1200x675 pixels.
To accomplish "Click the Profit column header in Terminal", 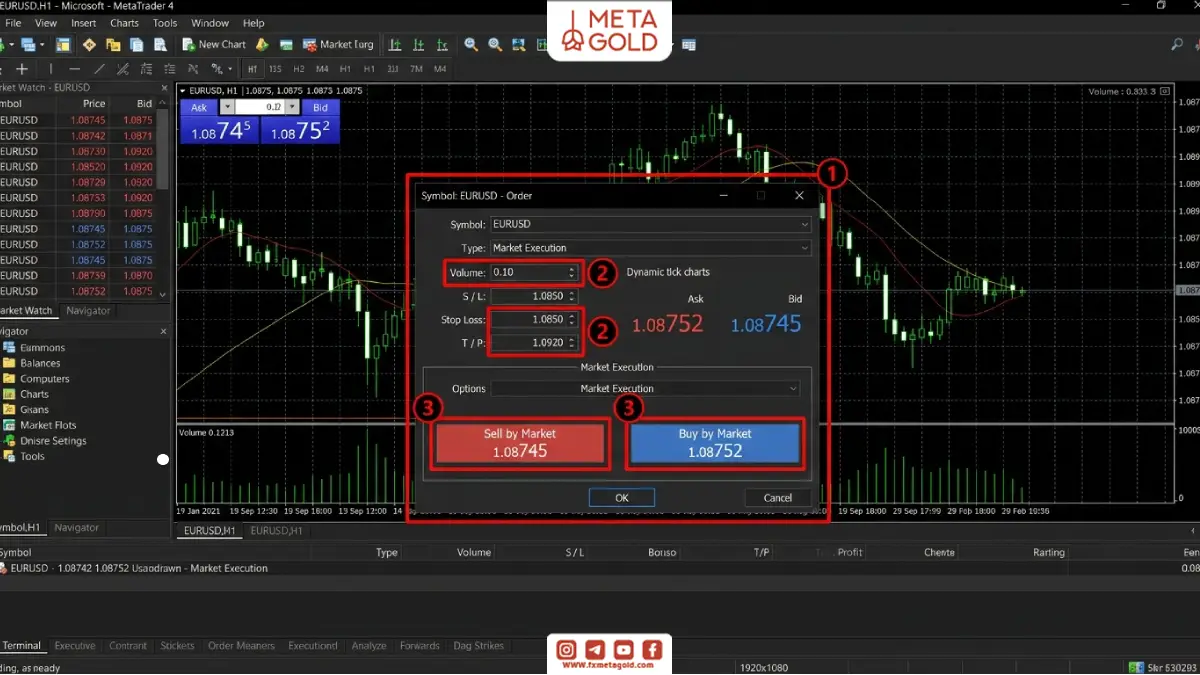I will click(x=850, y=552).
